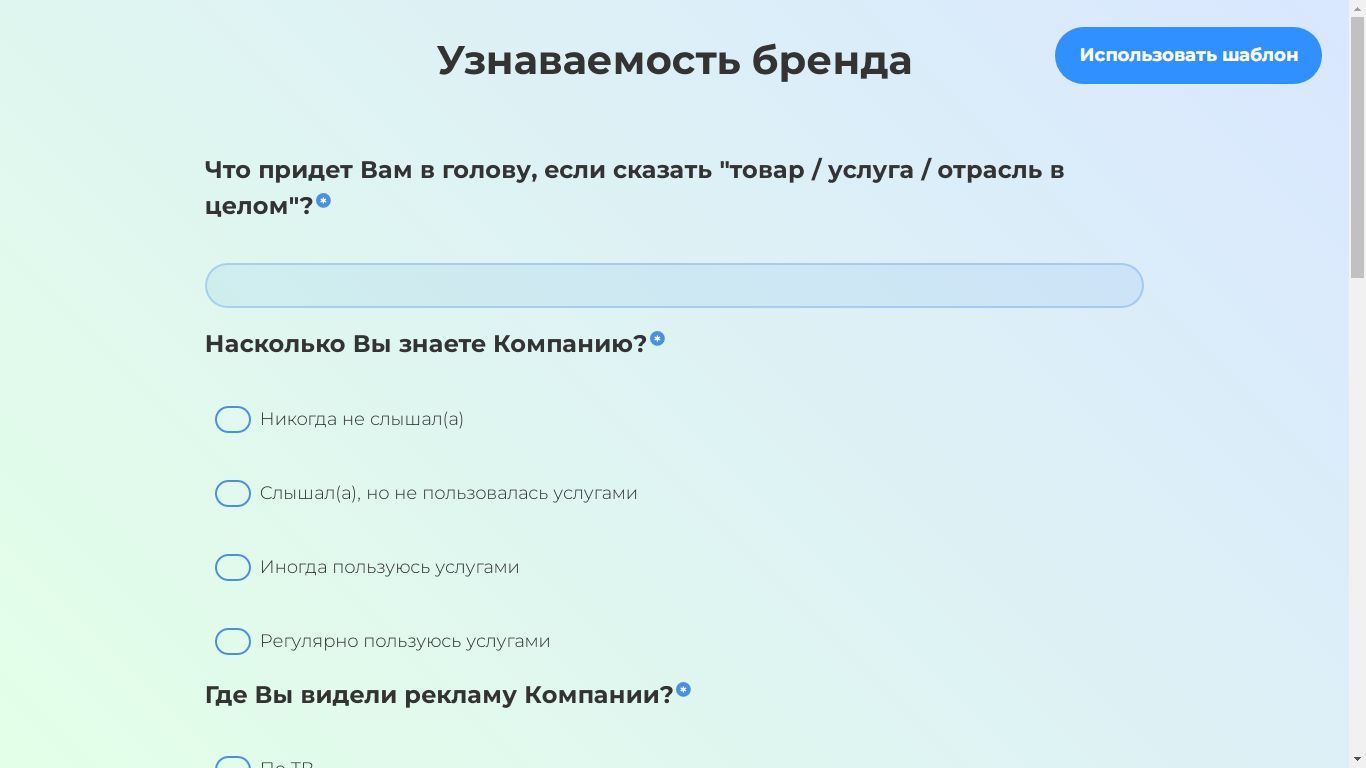
Task: Click the 'Использовать шаблон' button
Action: point(1188,55)
